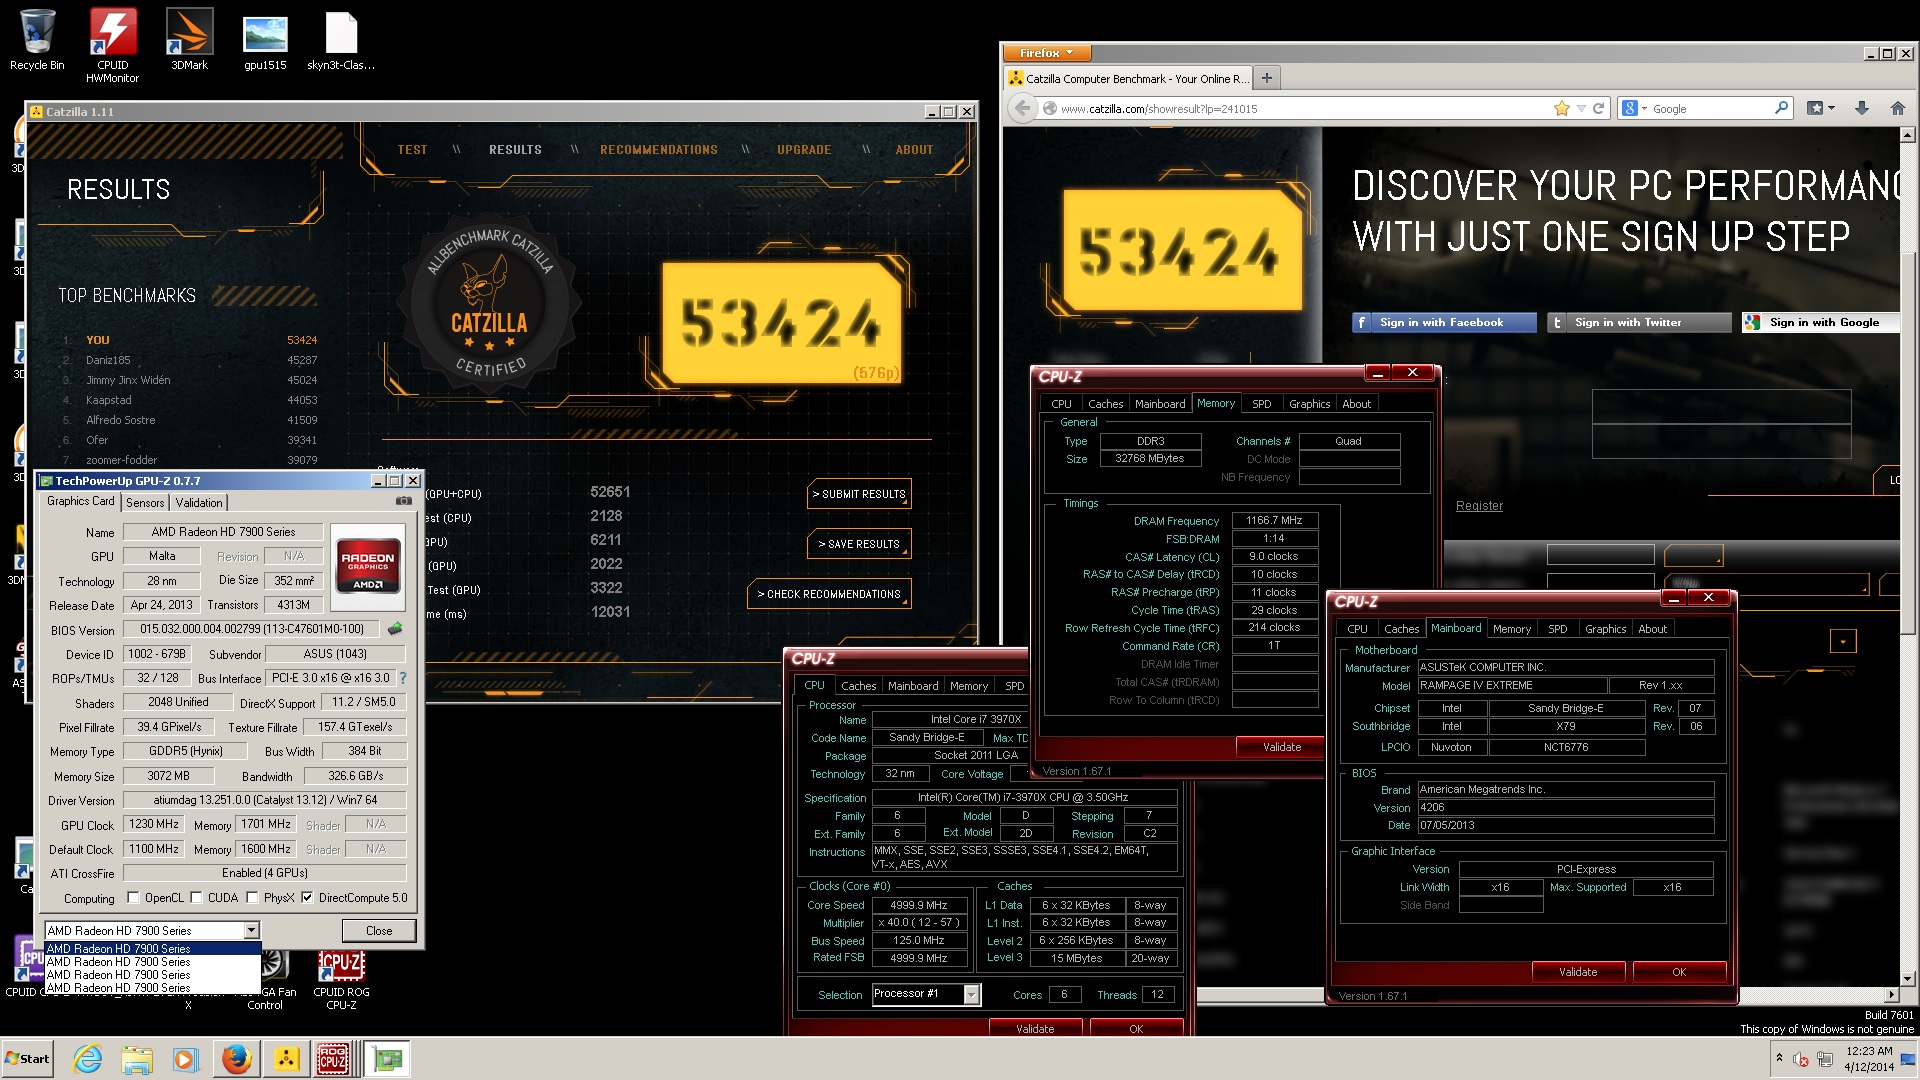Viewport: 1920px width, 1080px height.
Task: Open CPUID HWMonitor desktop icon
Action: [113, 45]
